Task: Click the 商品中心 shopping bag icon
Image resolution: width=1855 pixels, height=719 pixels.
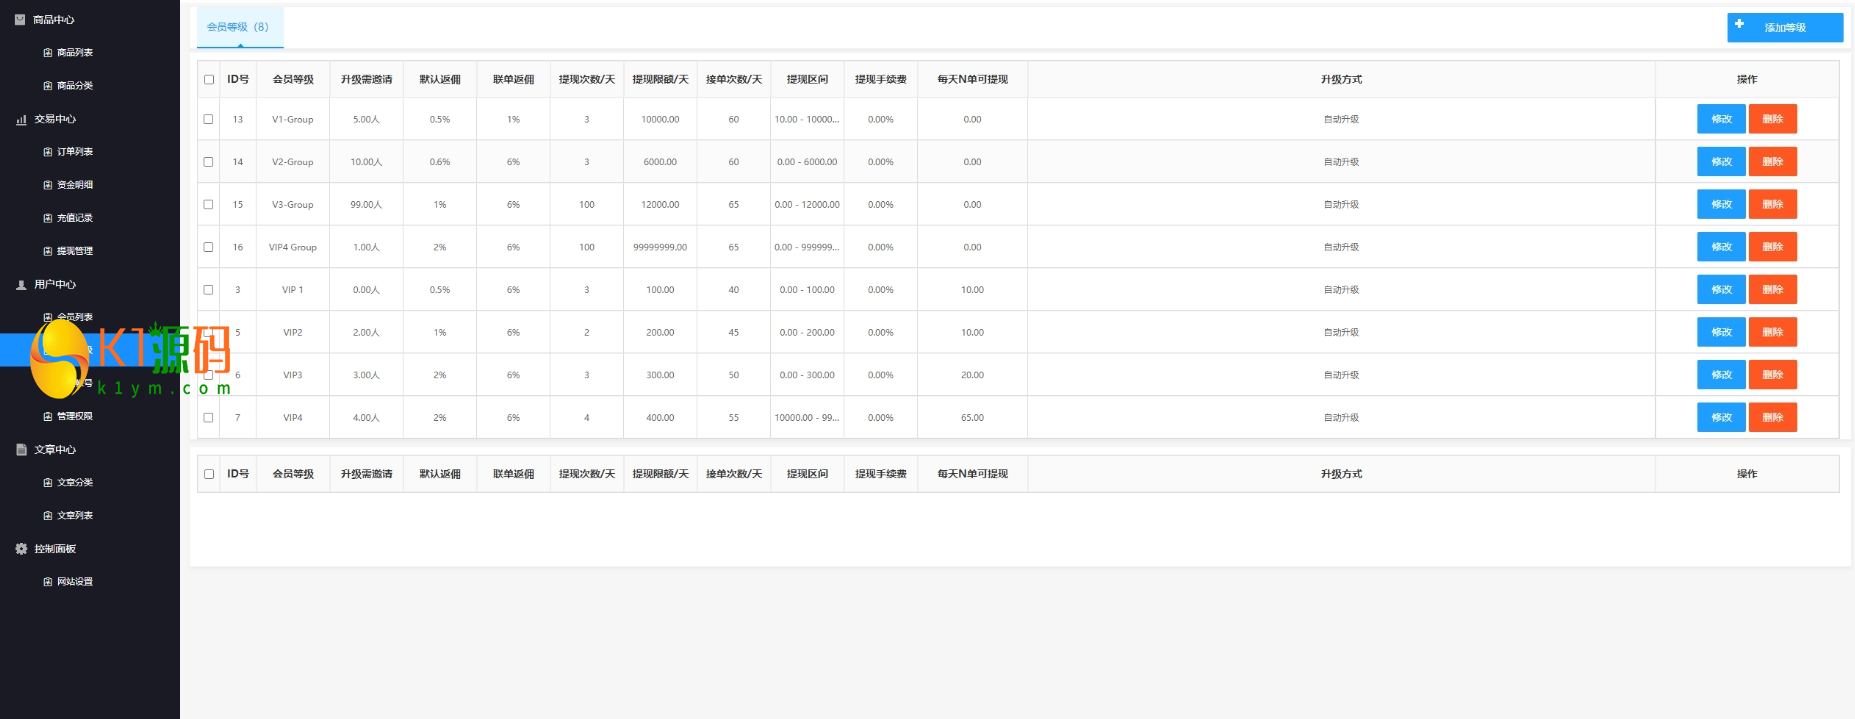Action: (20, 19)
